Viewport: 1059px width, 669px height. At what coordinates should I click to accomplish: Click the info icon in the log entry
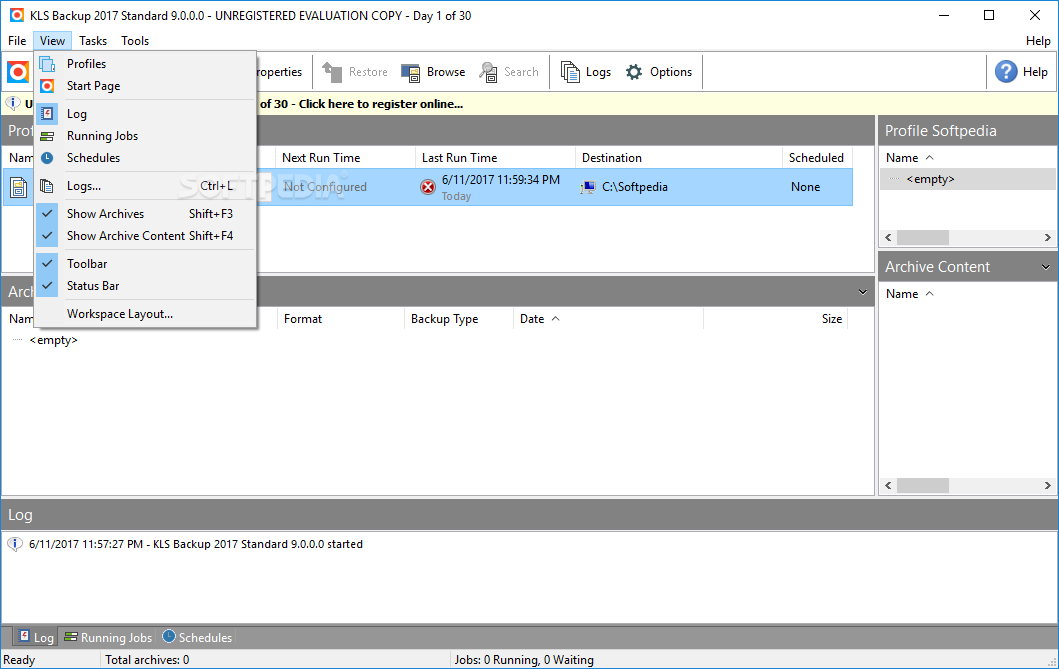click(x=14, y=544)
